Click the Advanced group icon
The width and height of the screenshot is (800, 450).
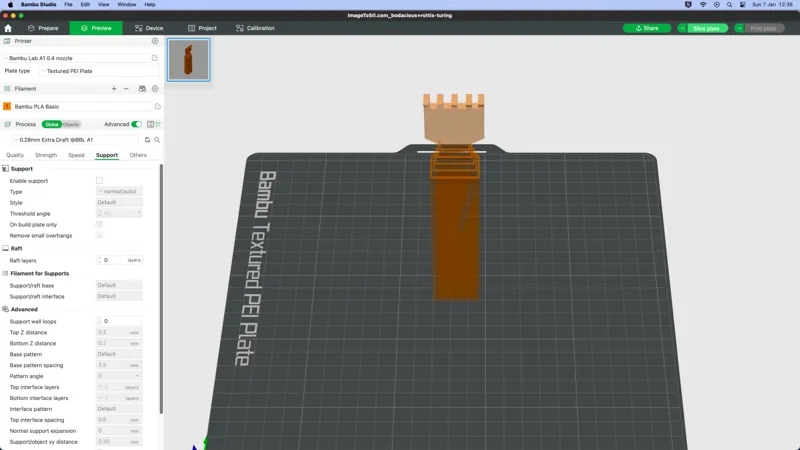[6, 309]
